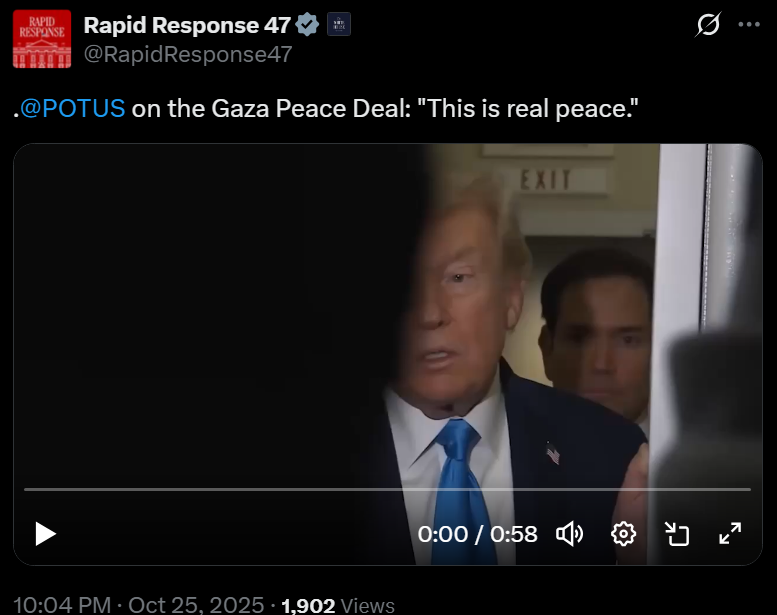777x615 pixels.
Task: Click the EXIT sign shown in video
Action: (545, 180)
